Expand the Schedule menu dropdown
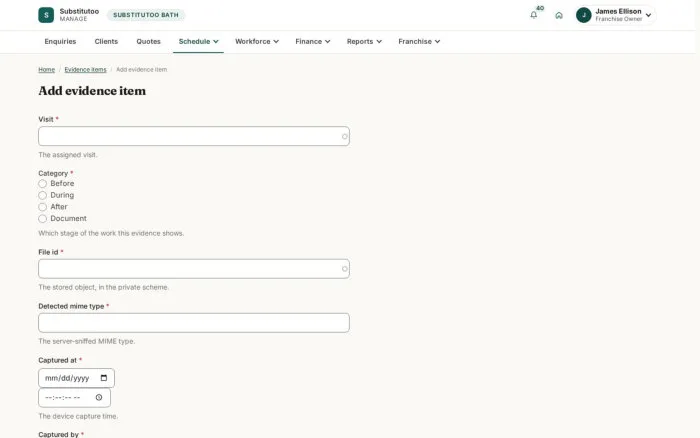This screenshot has width=700, height=438. coord(198,42)
